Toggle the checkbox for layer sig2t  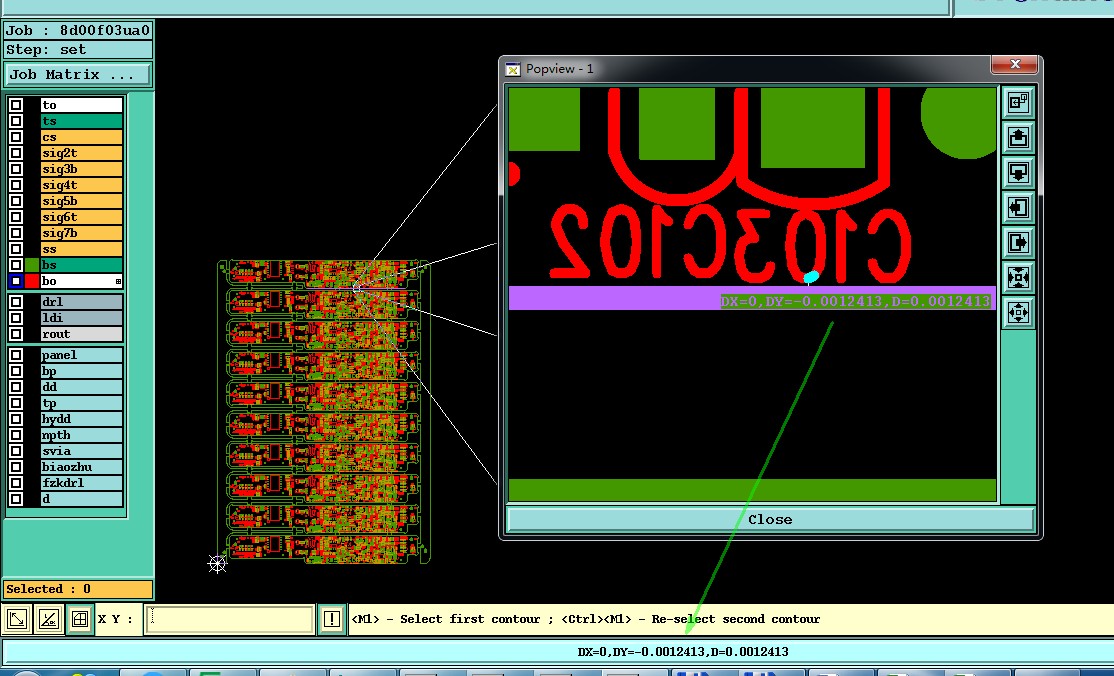(16, 153)
